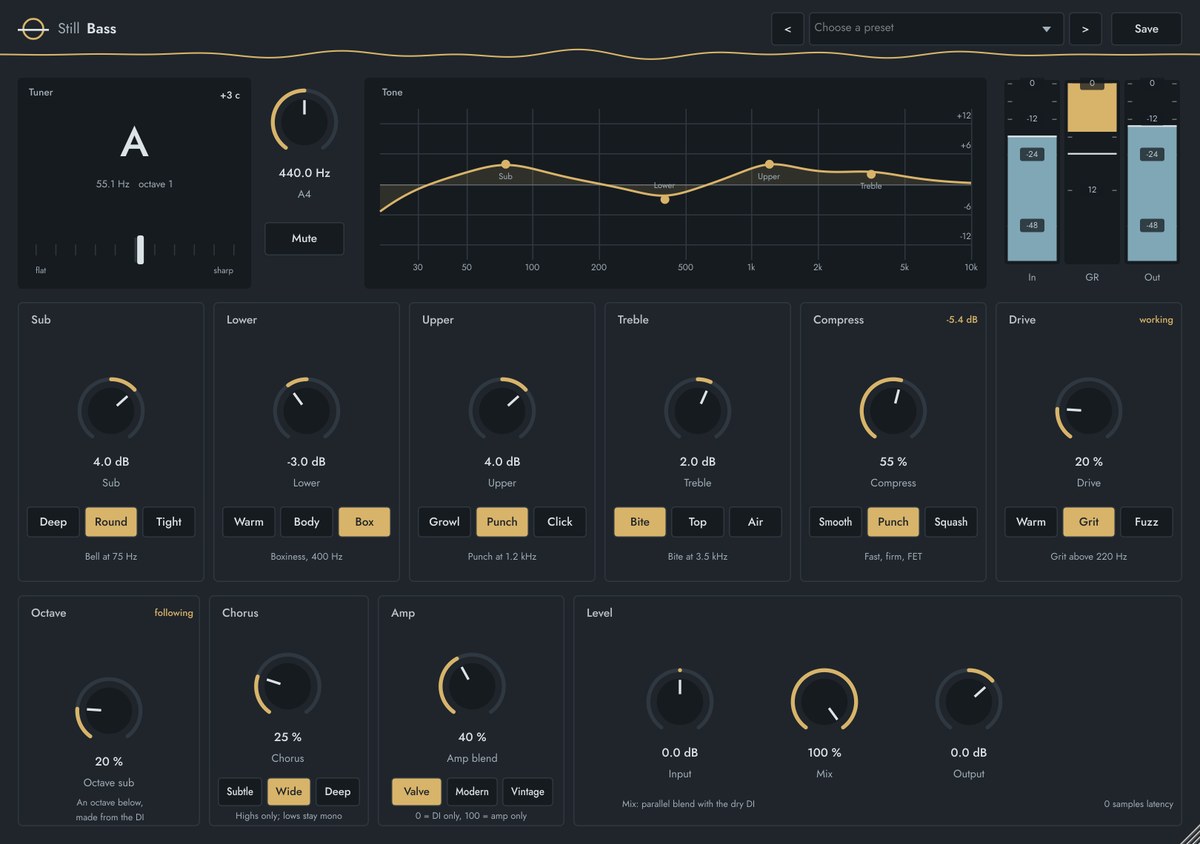Choose Smooth compressor style
Screen dimensions: 1200x844
835,522
